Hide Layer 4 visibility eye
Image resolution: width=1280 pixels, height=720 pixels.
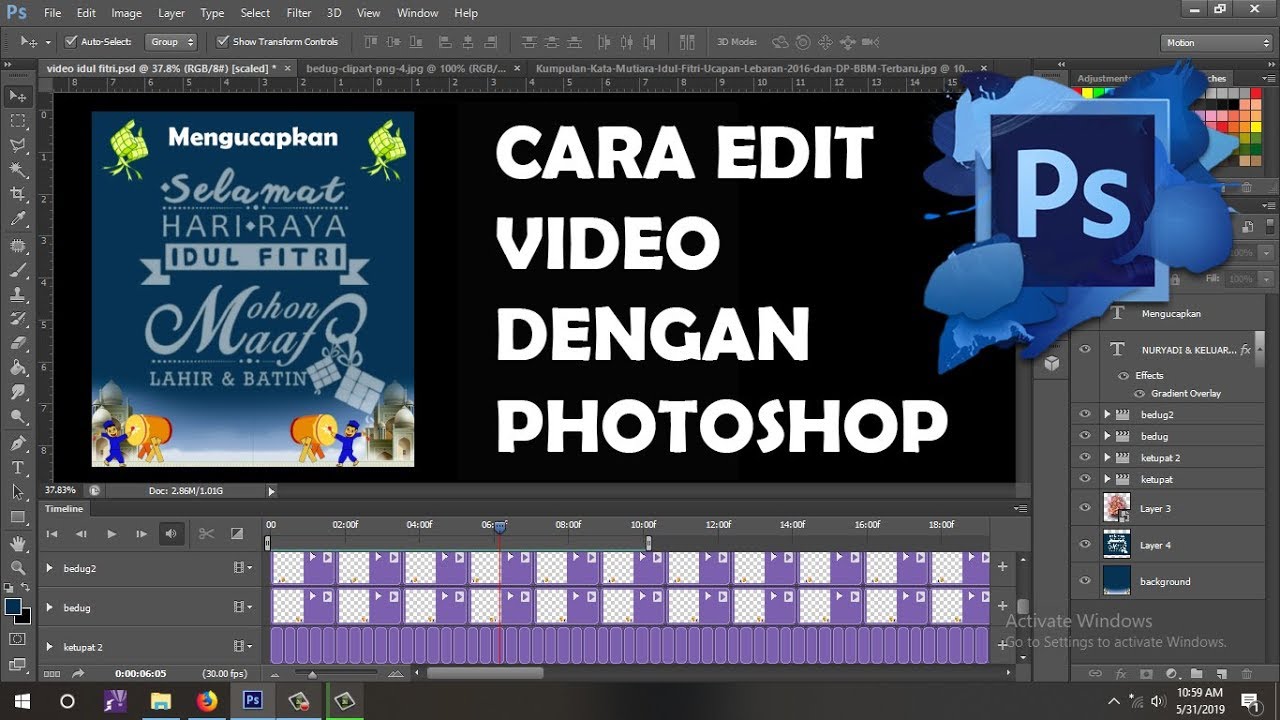tap(1085, 545)
